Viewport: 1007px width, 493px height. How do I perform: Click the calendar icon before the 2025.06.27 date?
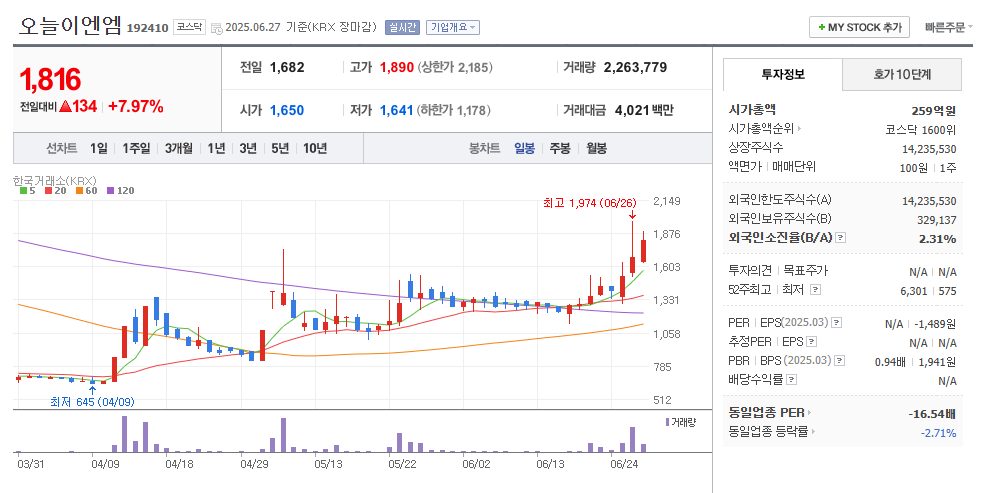pyautogui.click(x=216, y=28)
